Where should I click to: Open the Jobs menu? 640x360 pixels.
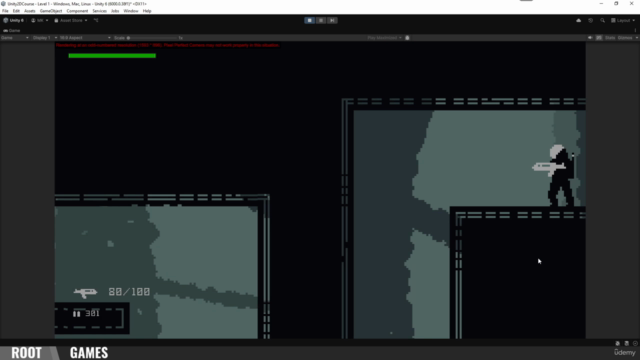click(115, 11)
